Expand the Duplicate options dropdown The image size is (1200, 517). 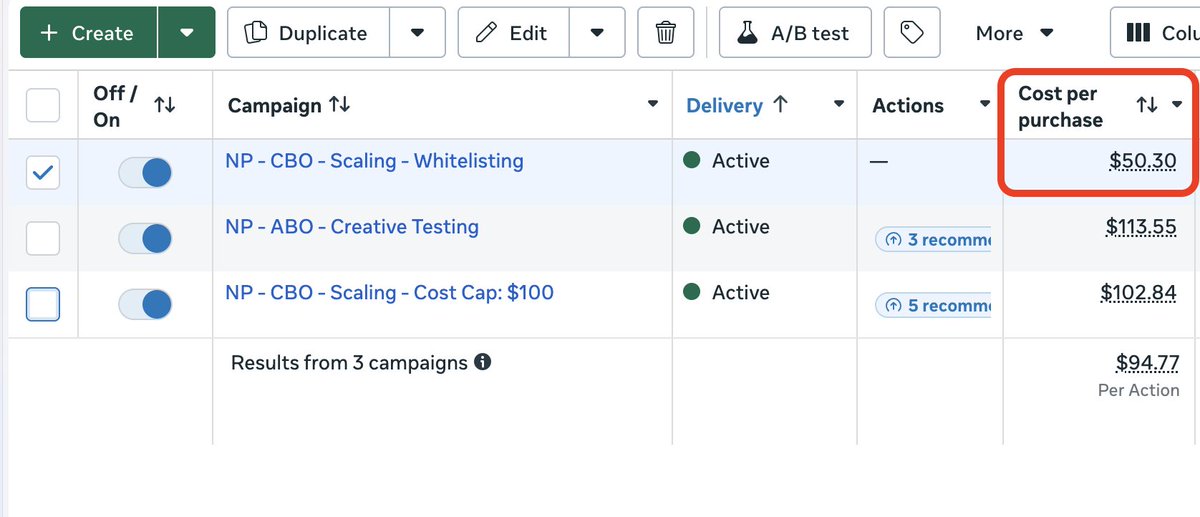click(418, 33)
